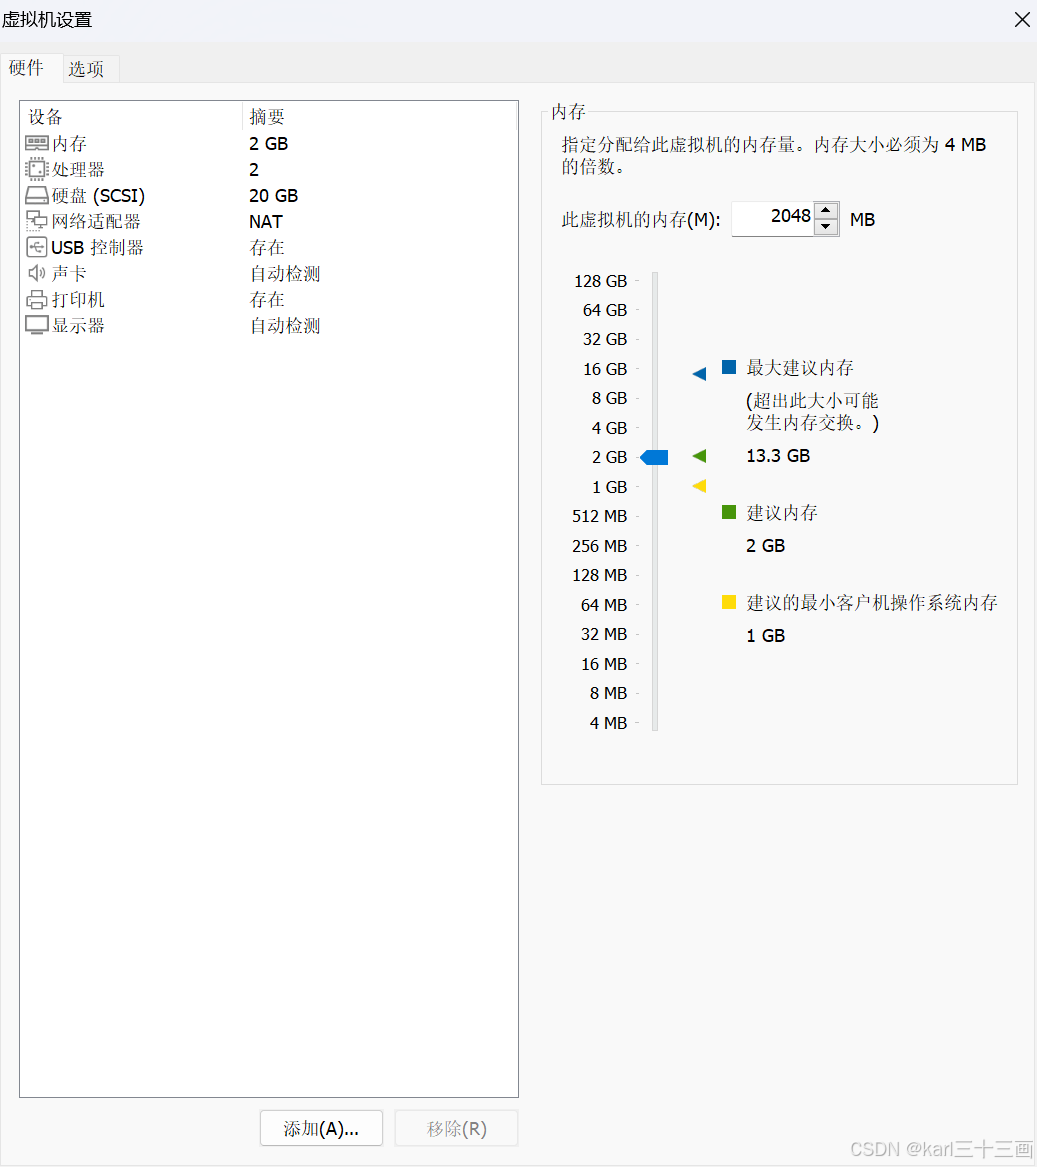Screen dimensions: 1037x1167
Task: Select the memory (内存) device icon
Action: pos(36,143)
